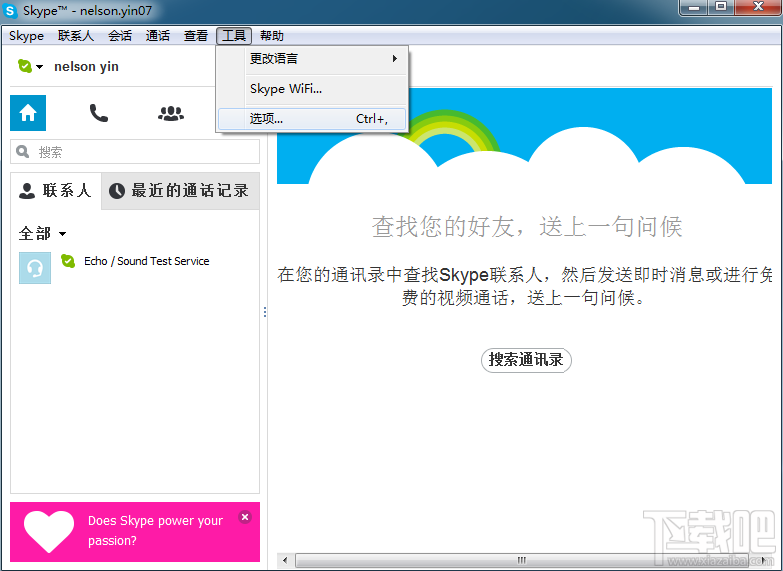Click the Echo contact avatar thumbnail
This screenshot has height=571, width=783.
point(35,268)
